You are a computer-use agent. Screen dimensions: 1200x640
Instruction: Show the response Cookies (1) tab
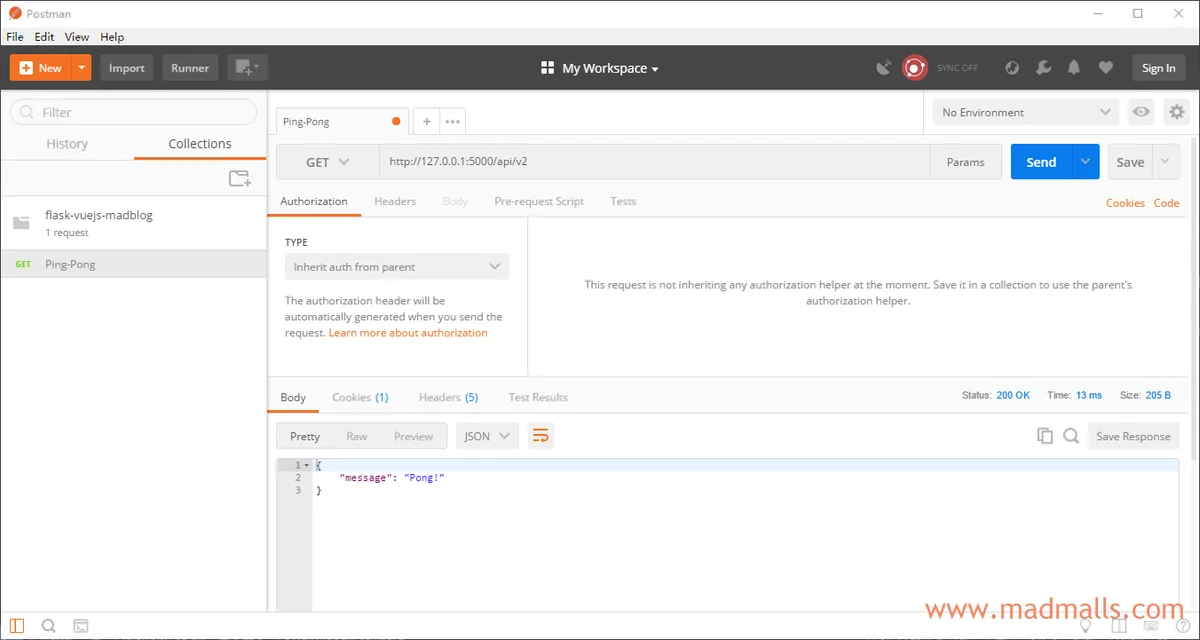tap(360, 397)
